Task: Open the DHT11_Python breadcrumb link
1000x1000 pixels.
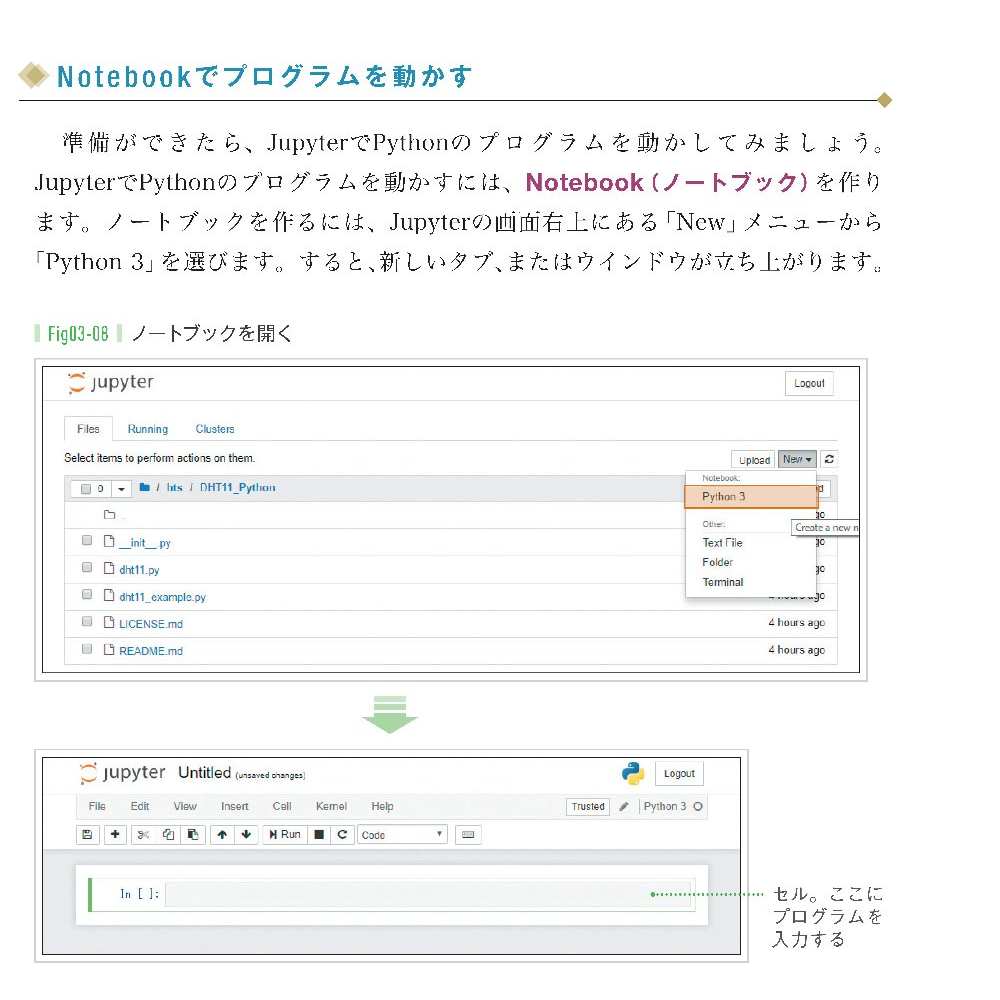Action: point(237,487)
